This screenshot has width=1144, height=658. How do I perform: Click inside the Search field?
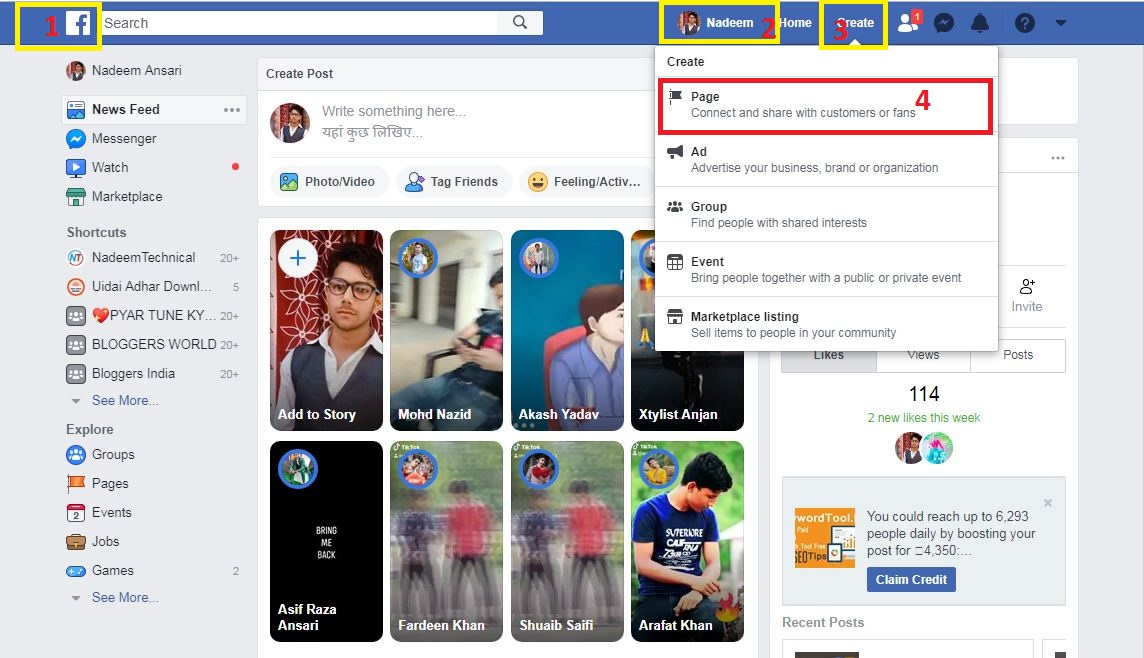pyautogui.click(x=299, y=23)
